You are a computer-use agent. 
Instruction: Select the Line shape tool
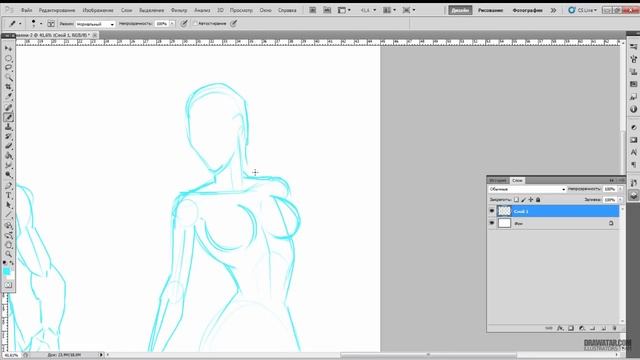(8, 215)
